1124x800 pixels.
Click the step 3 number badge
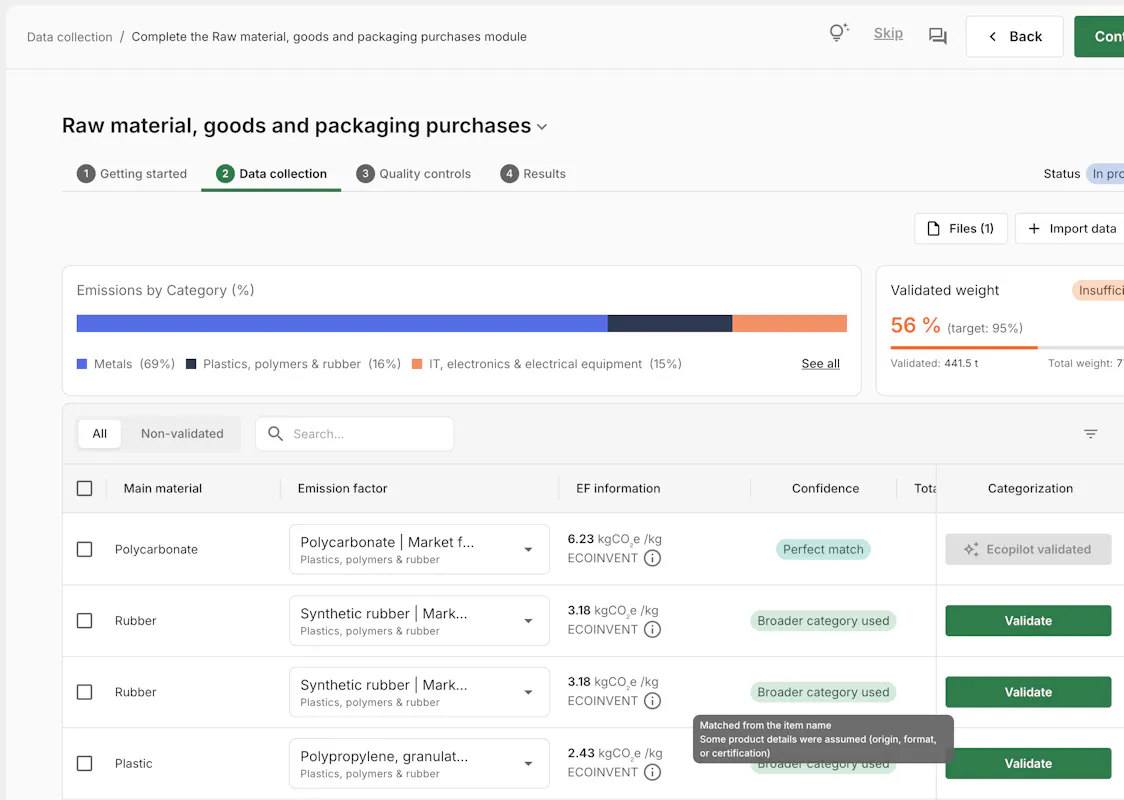[x=366, y=173]
